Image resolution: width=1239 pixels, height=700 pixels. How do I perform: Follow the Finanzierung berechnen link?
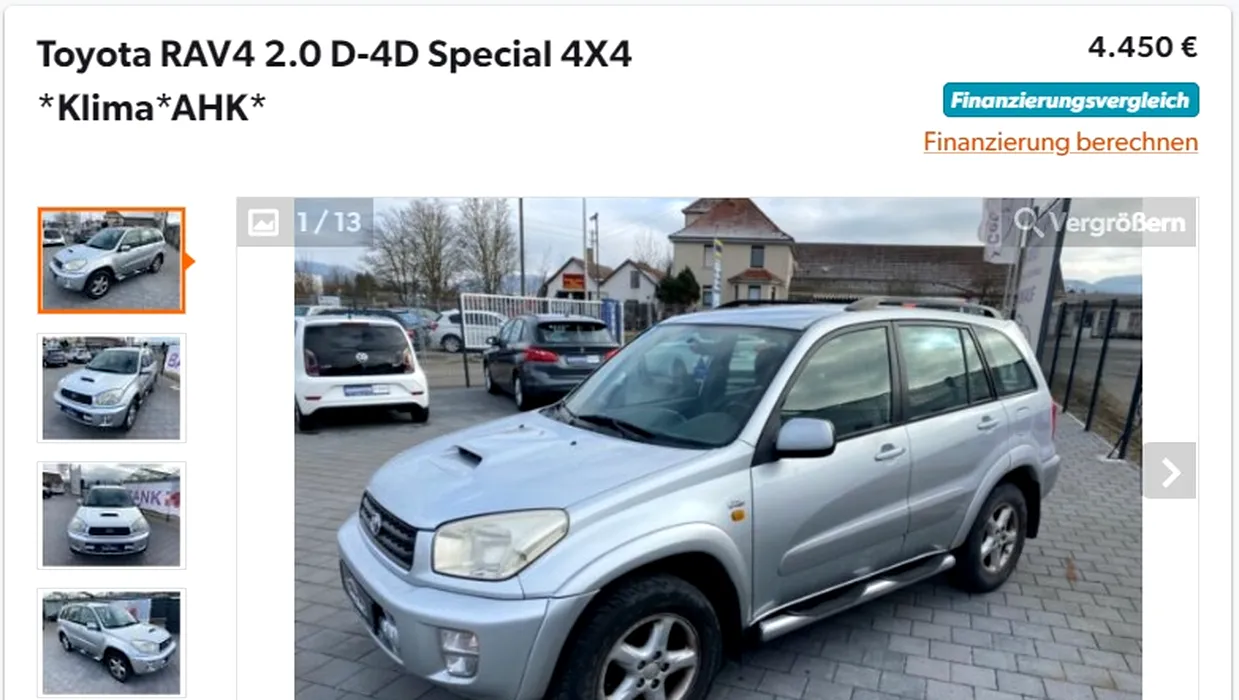pos(1060,142)
